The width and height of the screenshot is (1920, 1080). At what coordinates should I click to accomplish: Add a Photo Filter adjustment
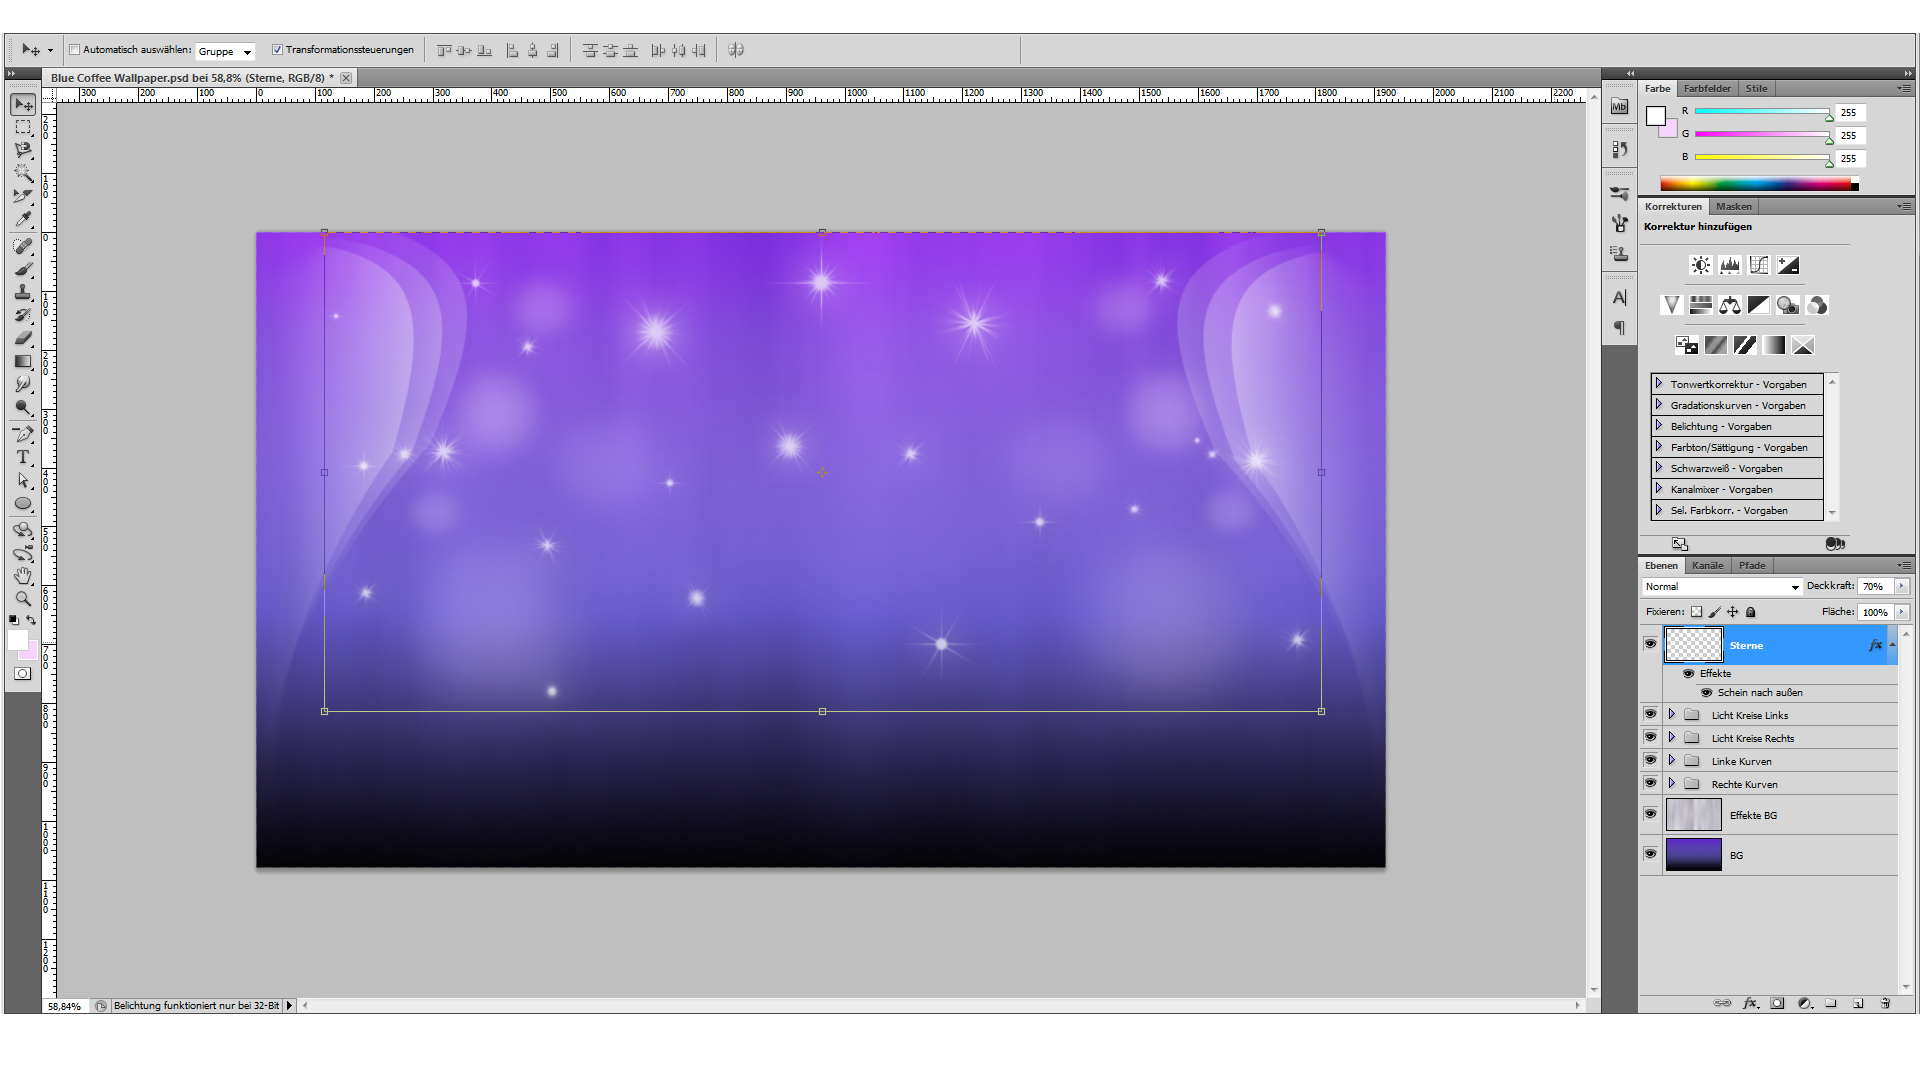click(x=1788, y=305)
